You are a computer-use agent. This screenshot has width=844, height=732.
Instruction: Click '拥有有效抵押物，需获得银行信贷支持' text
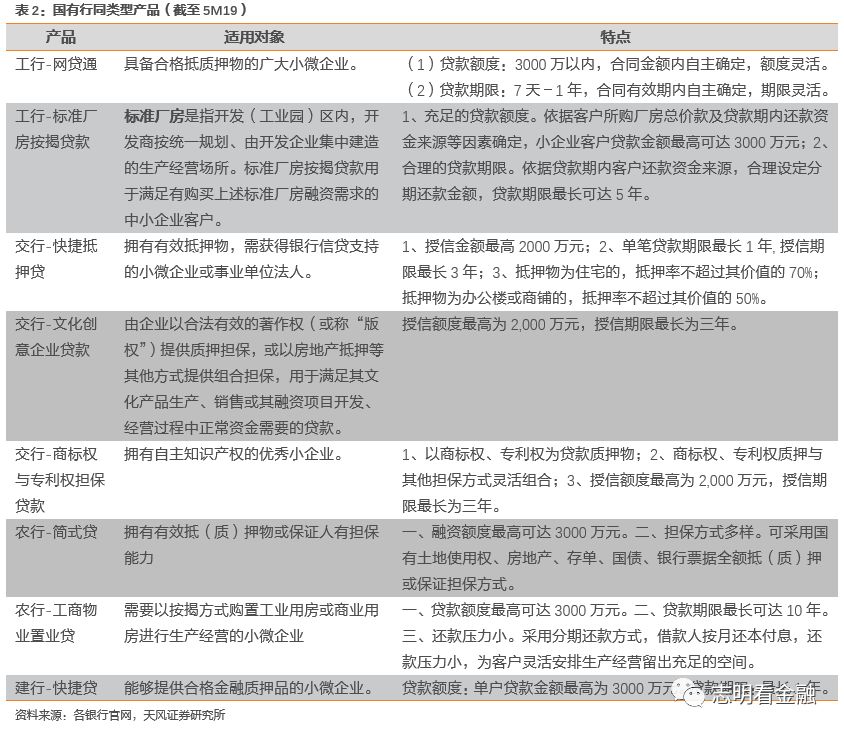(x=251, y=246)
